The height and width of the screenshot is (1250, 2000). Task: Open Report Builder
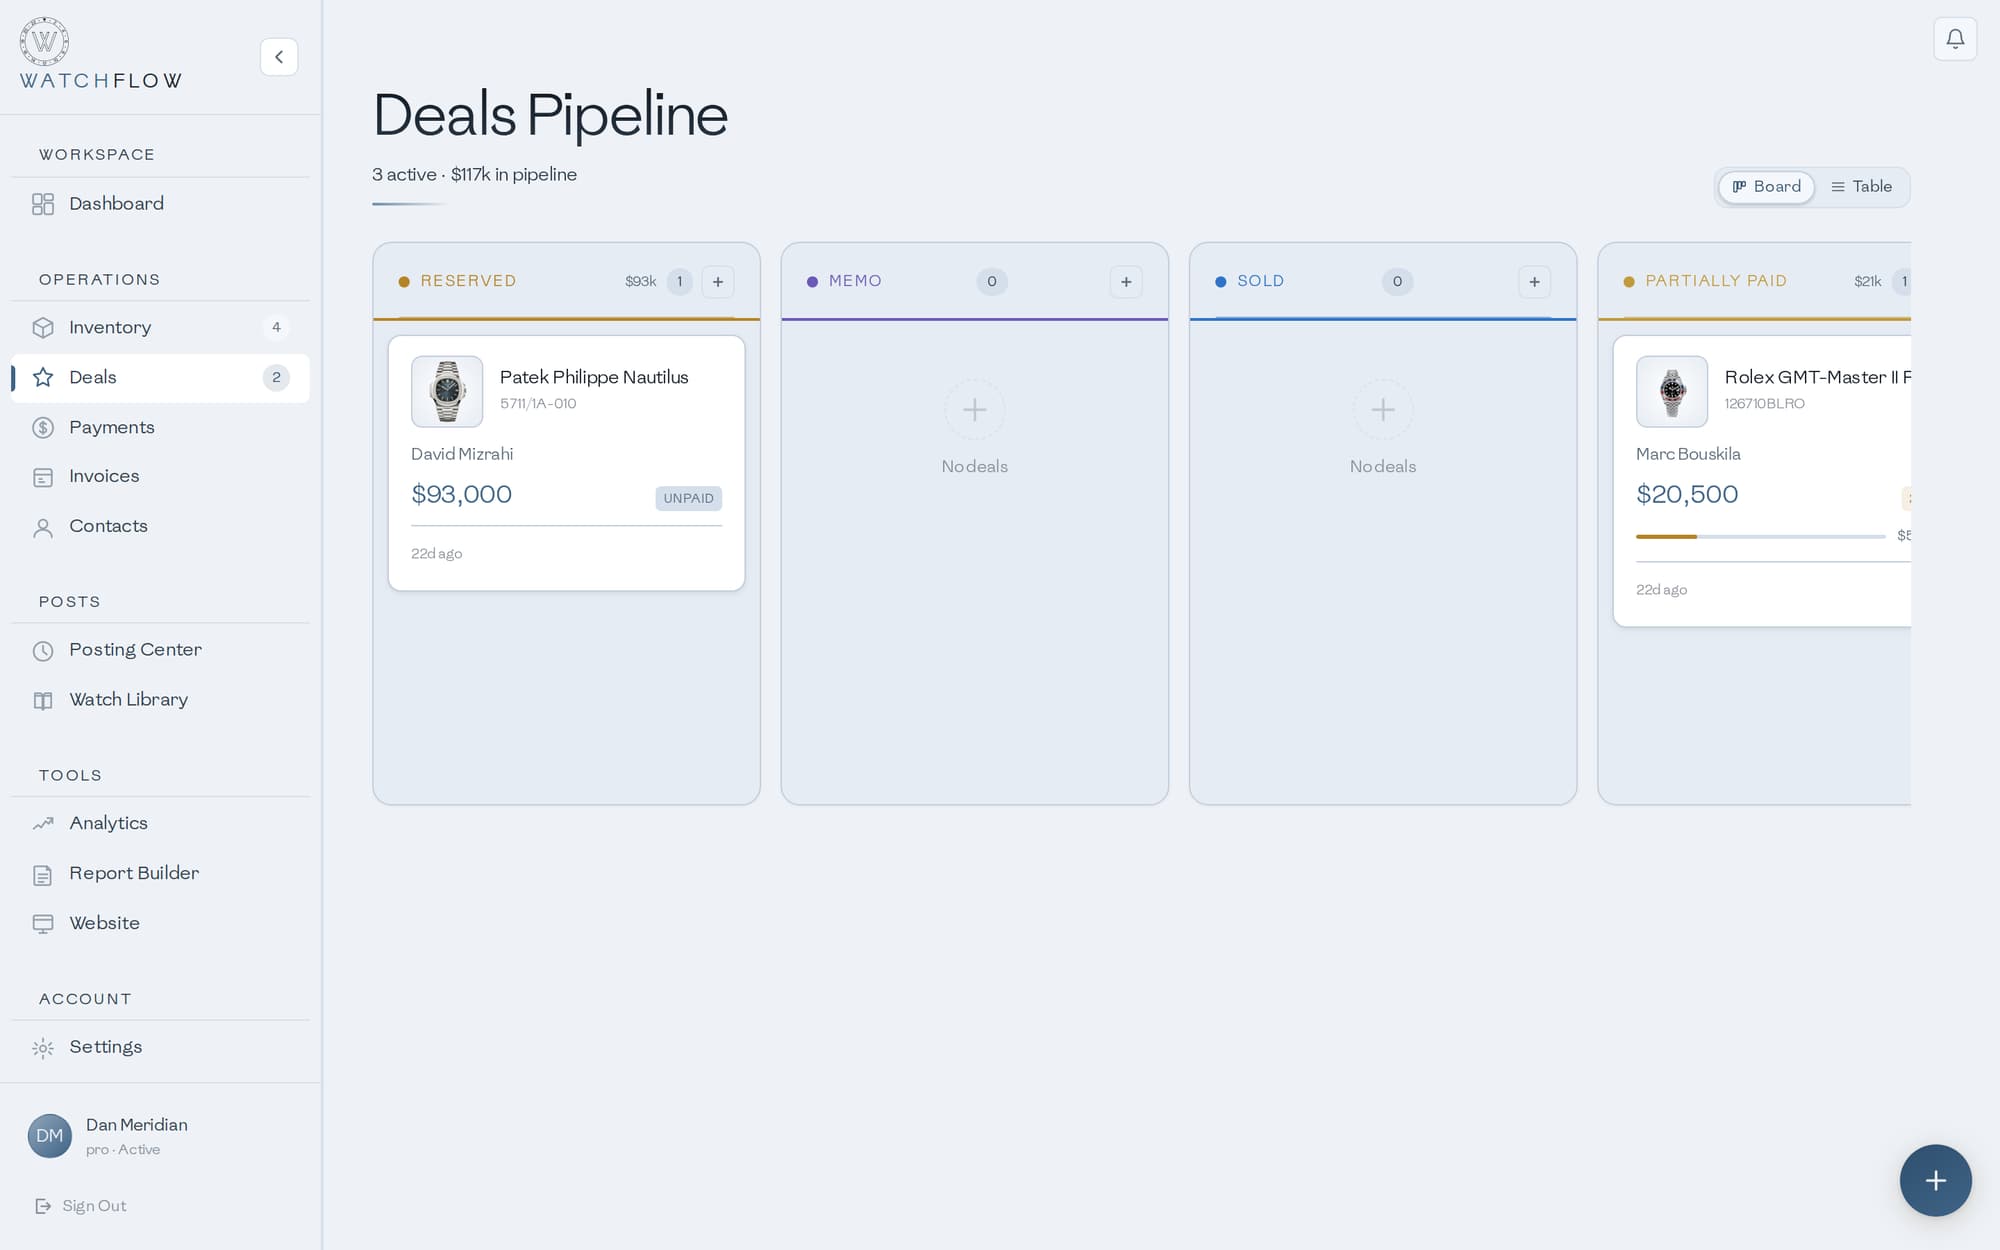[160, 874]
